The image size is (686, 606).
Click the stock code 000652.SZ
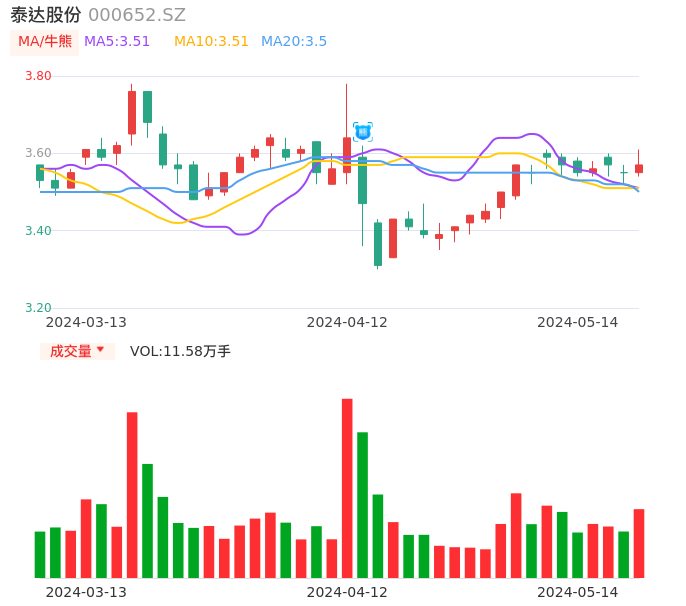pyautogui.click(x=137, y=15)
